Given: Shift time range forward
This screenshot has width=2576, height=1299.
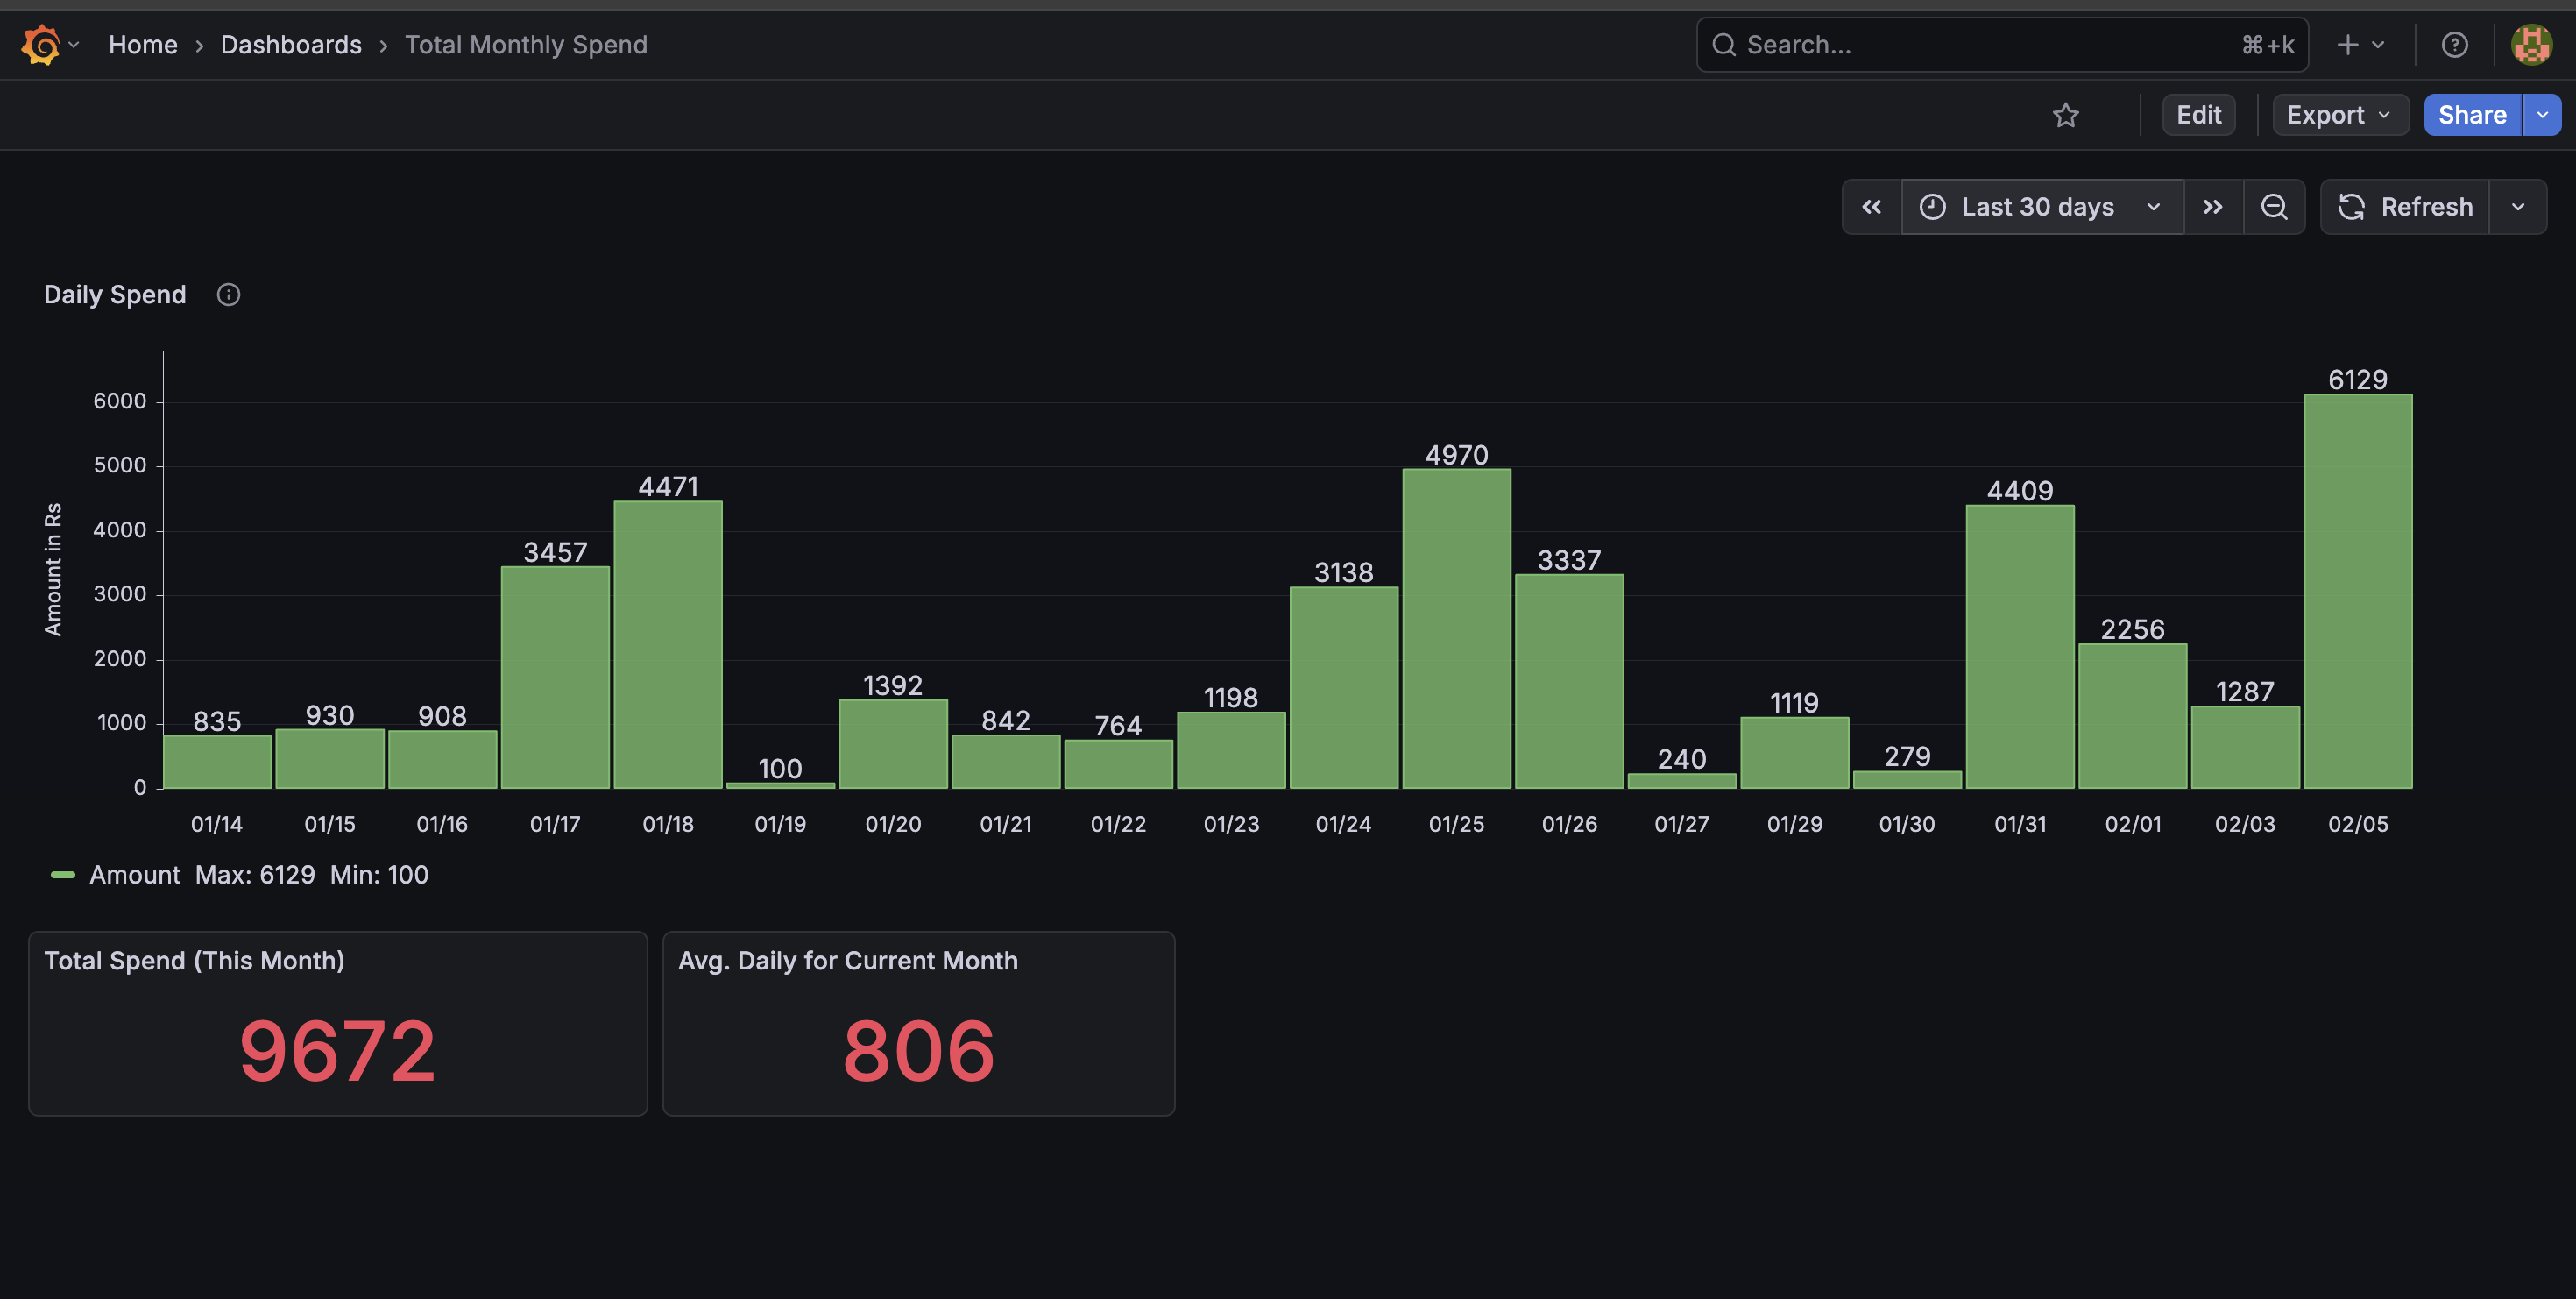Looking at the screenshot, I should 2212,207.
